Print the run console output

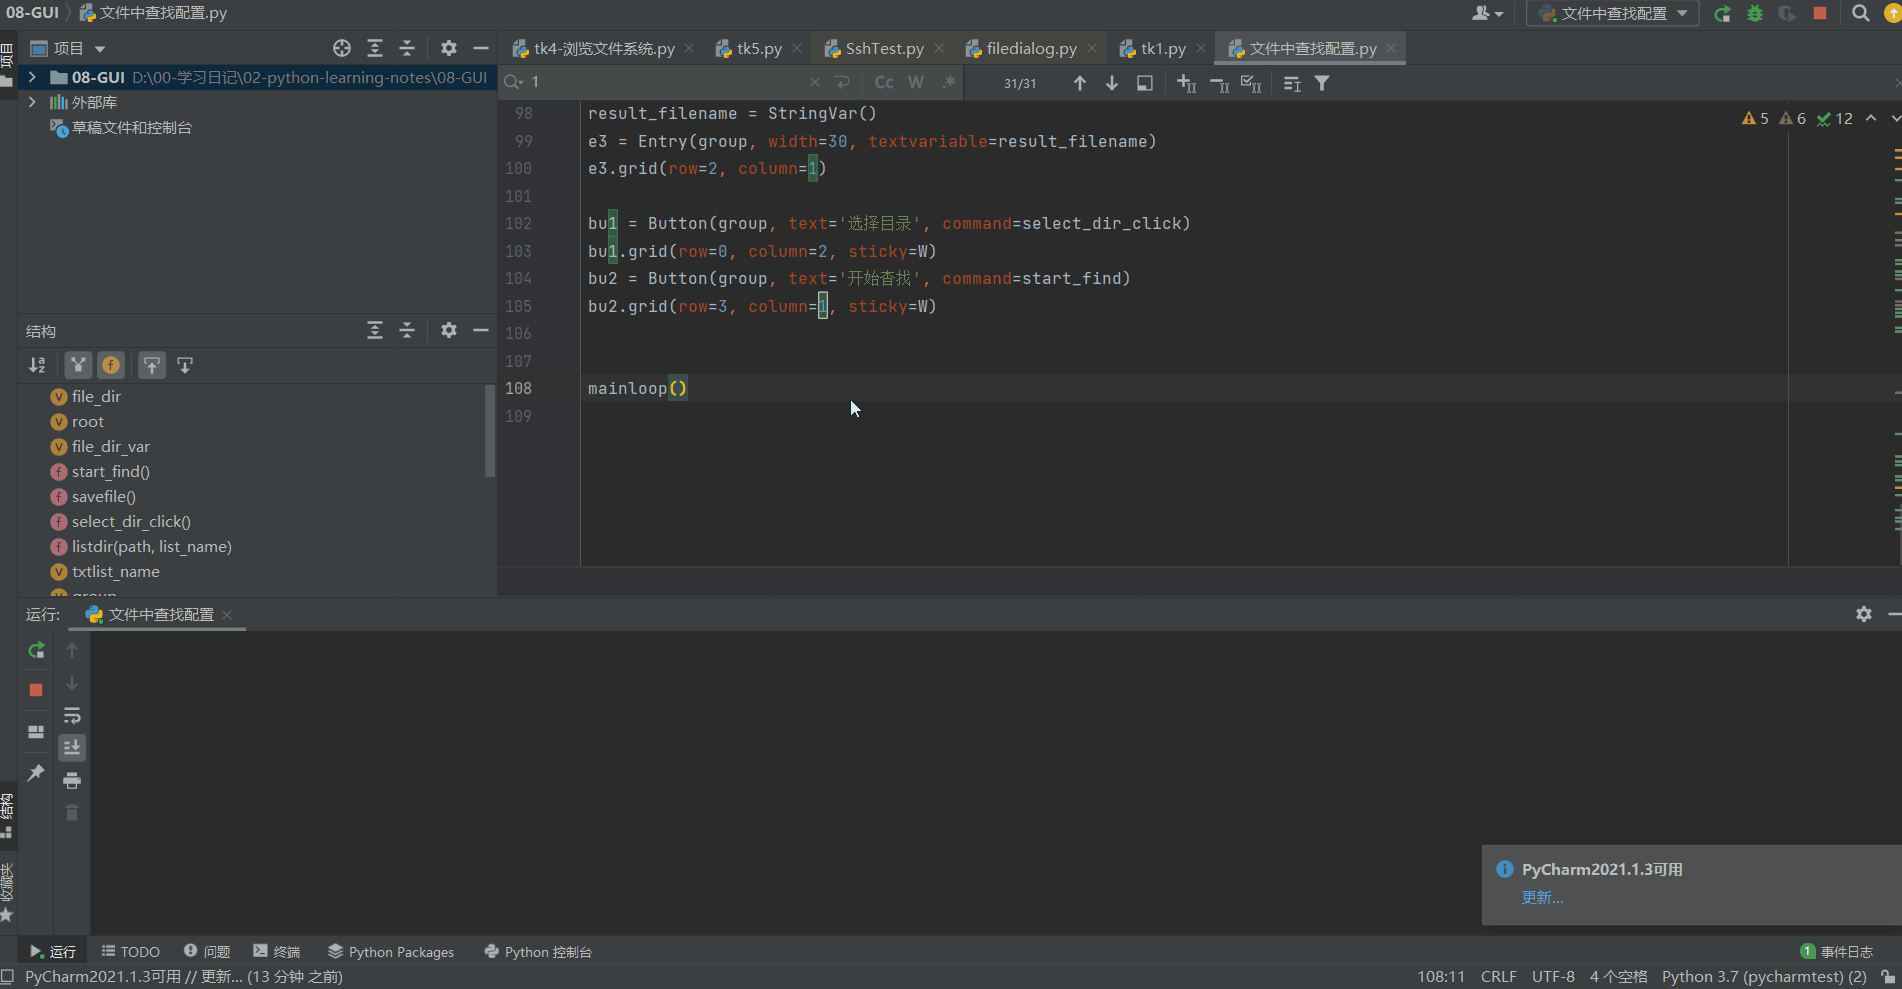point(72,780)
